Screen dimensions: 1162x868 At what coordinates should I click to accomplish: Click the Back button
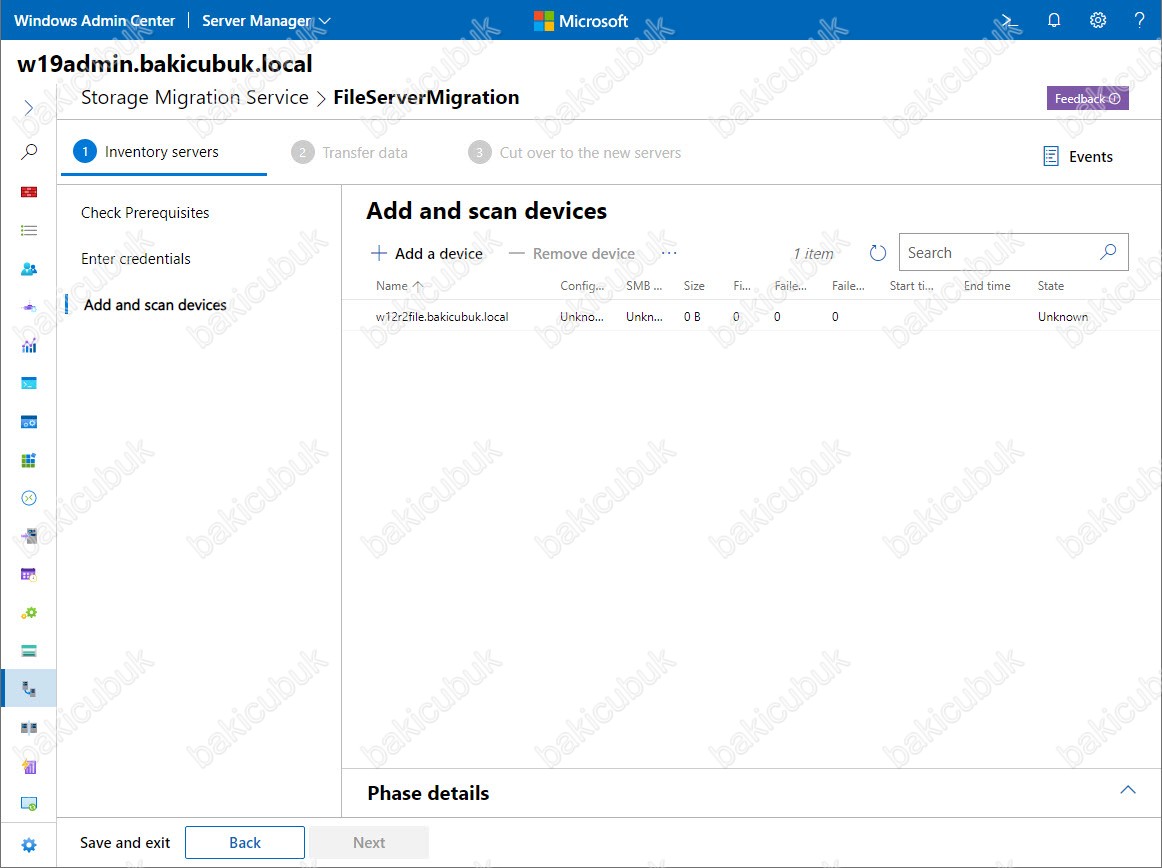coord(245,843)
